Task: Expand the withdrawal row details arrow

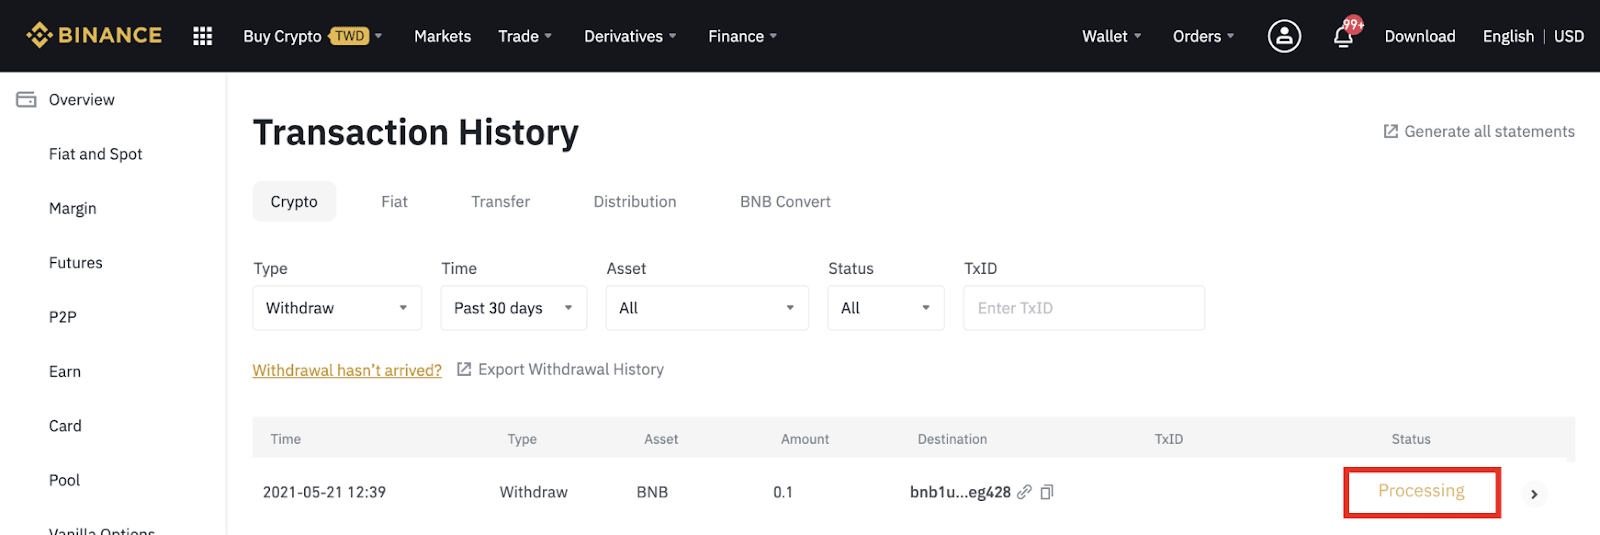Action: click(x=1534, y=494)
